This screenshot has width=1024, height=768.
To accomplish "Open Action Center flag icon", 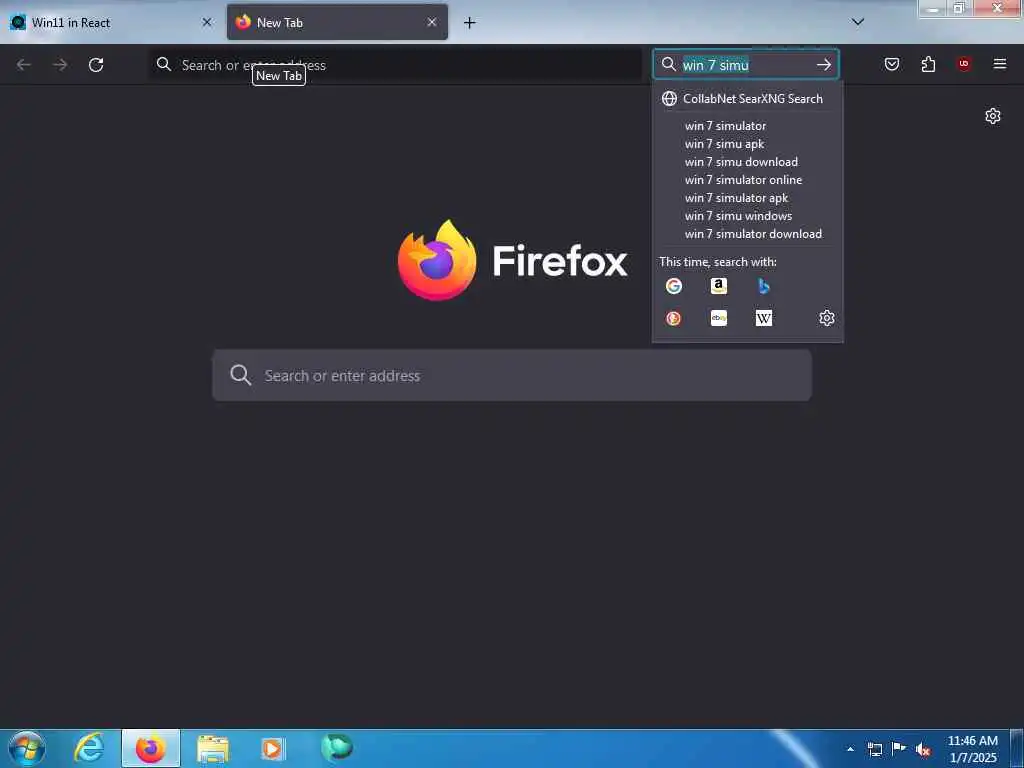I will (x=899, y=749).
